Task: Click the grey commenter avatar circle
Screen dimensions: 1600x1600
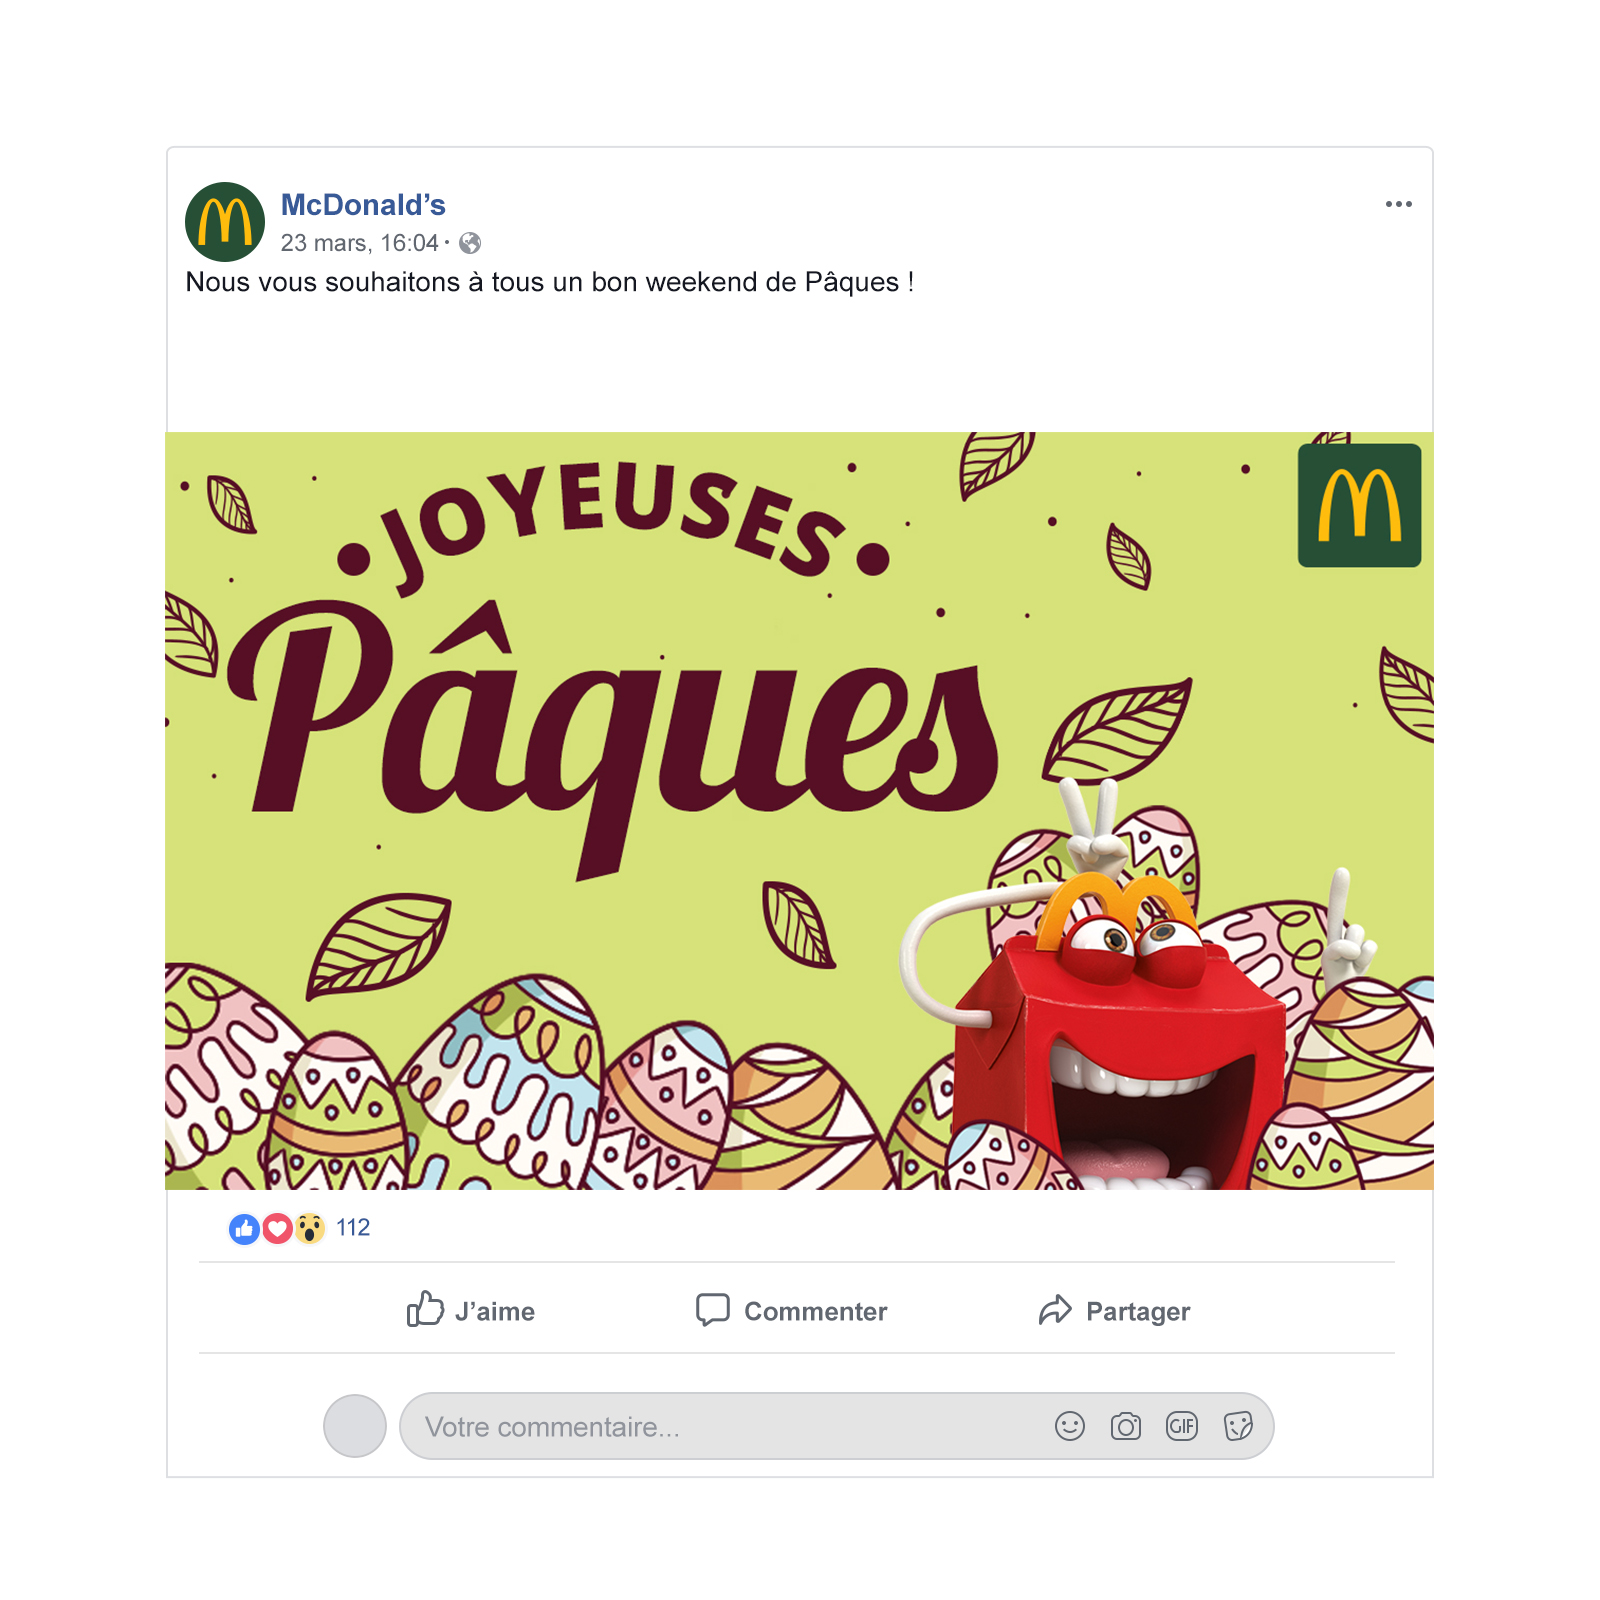Action: tap(355, 1426)
